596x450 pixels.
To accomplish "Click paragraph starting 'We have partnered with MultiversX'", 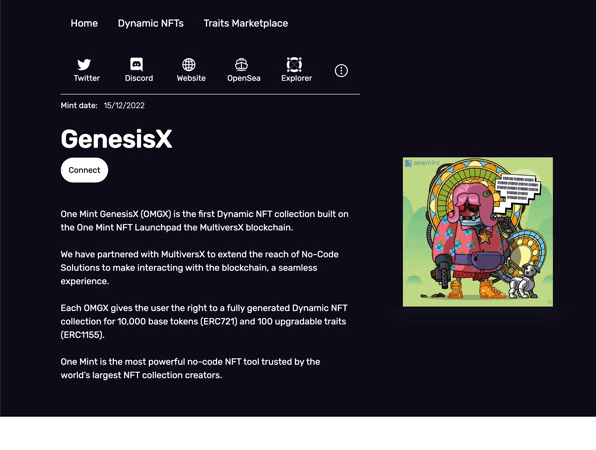I will tap(200, 268).
